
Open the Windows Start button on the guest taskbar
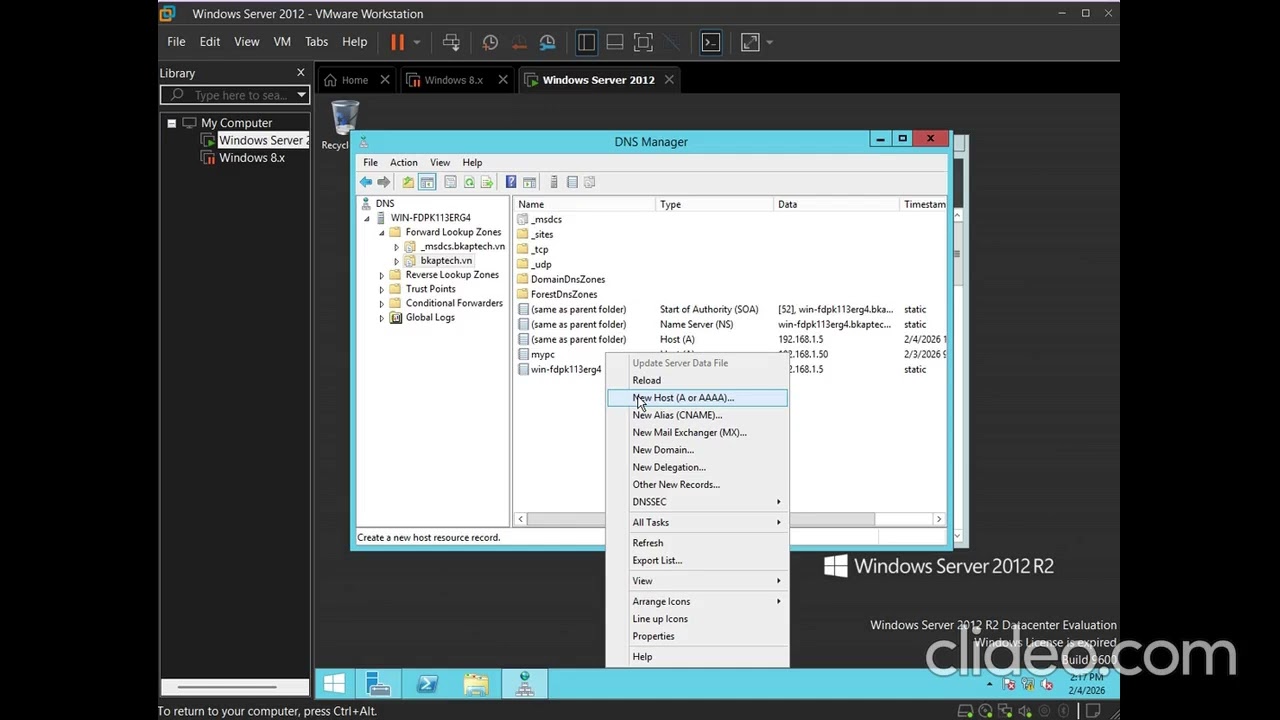click(x=334, y=684)
